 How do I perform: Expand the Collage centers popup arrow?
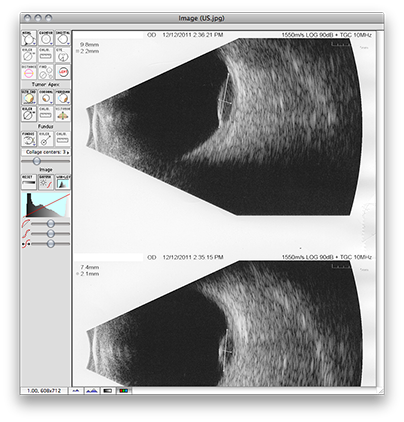(x=68, y=152)
